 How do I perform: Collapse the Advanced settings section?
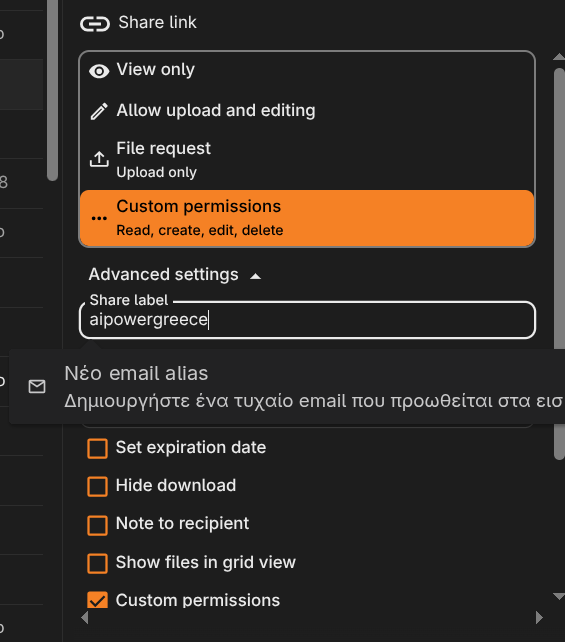(174, 275)
